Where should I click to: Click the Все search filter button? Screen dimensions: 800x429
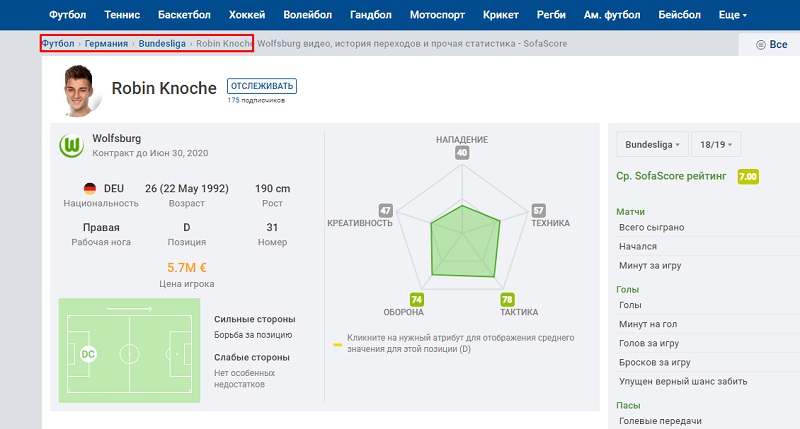click(x=772, y=45)
